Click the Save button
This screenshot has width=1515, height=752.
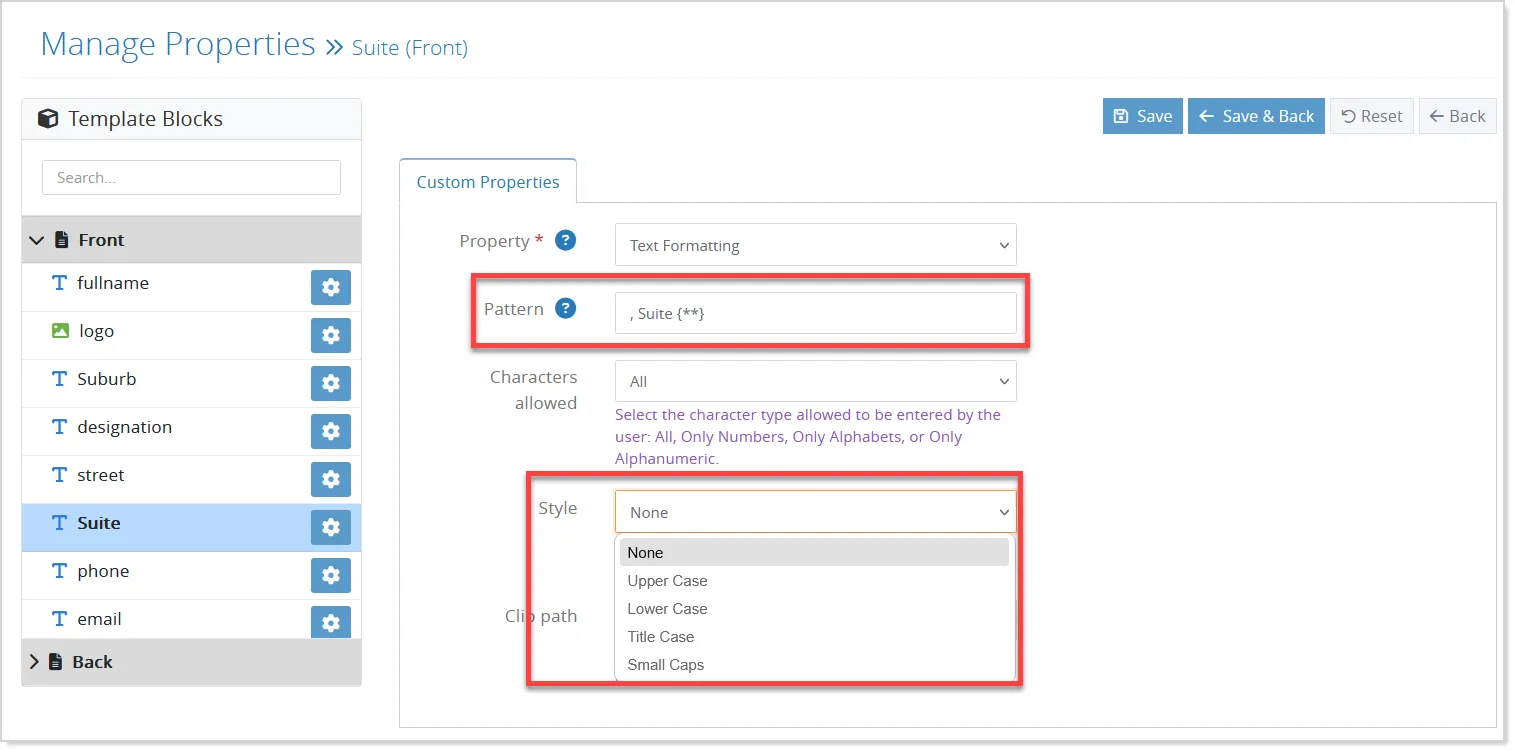(x=1143, y=116)
